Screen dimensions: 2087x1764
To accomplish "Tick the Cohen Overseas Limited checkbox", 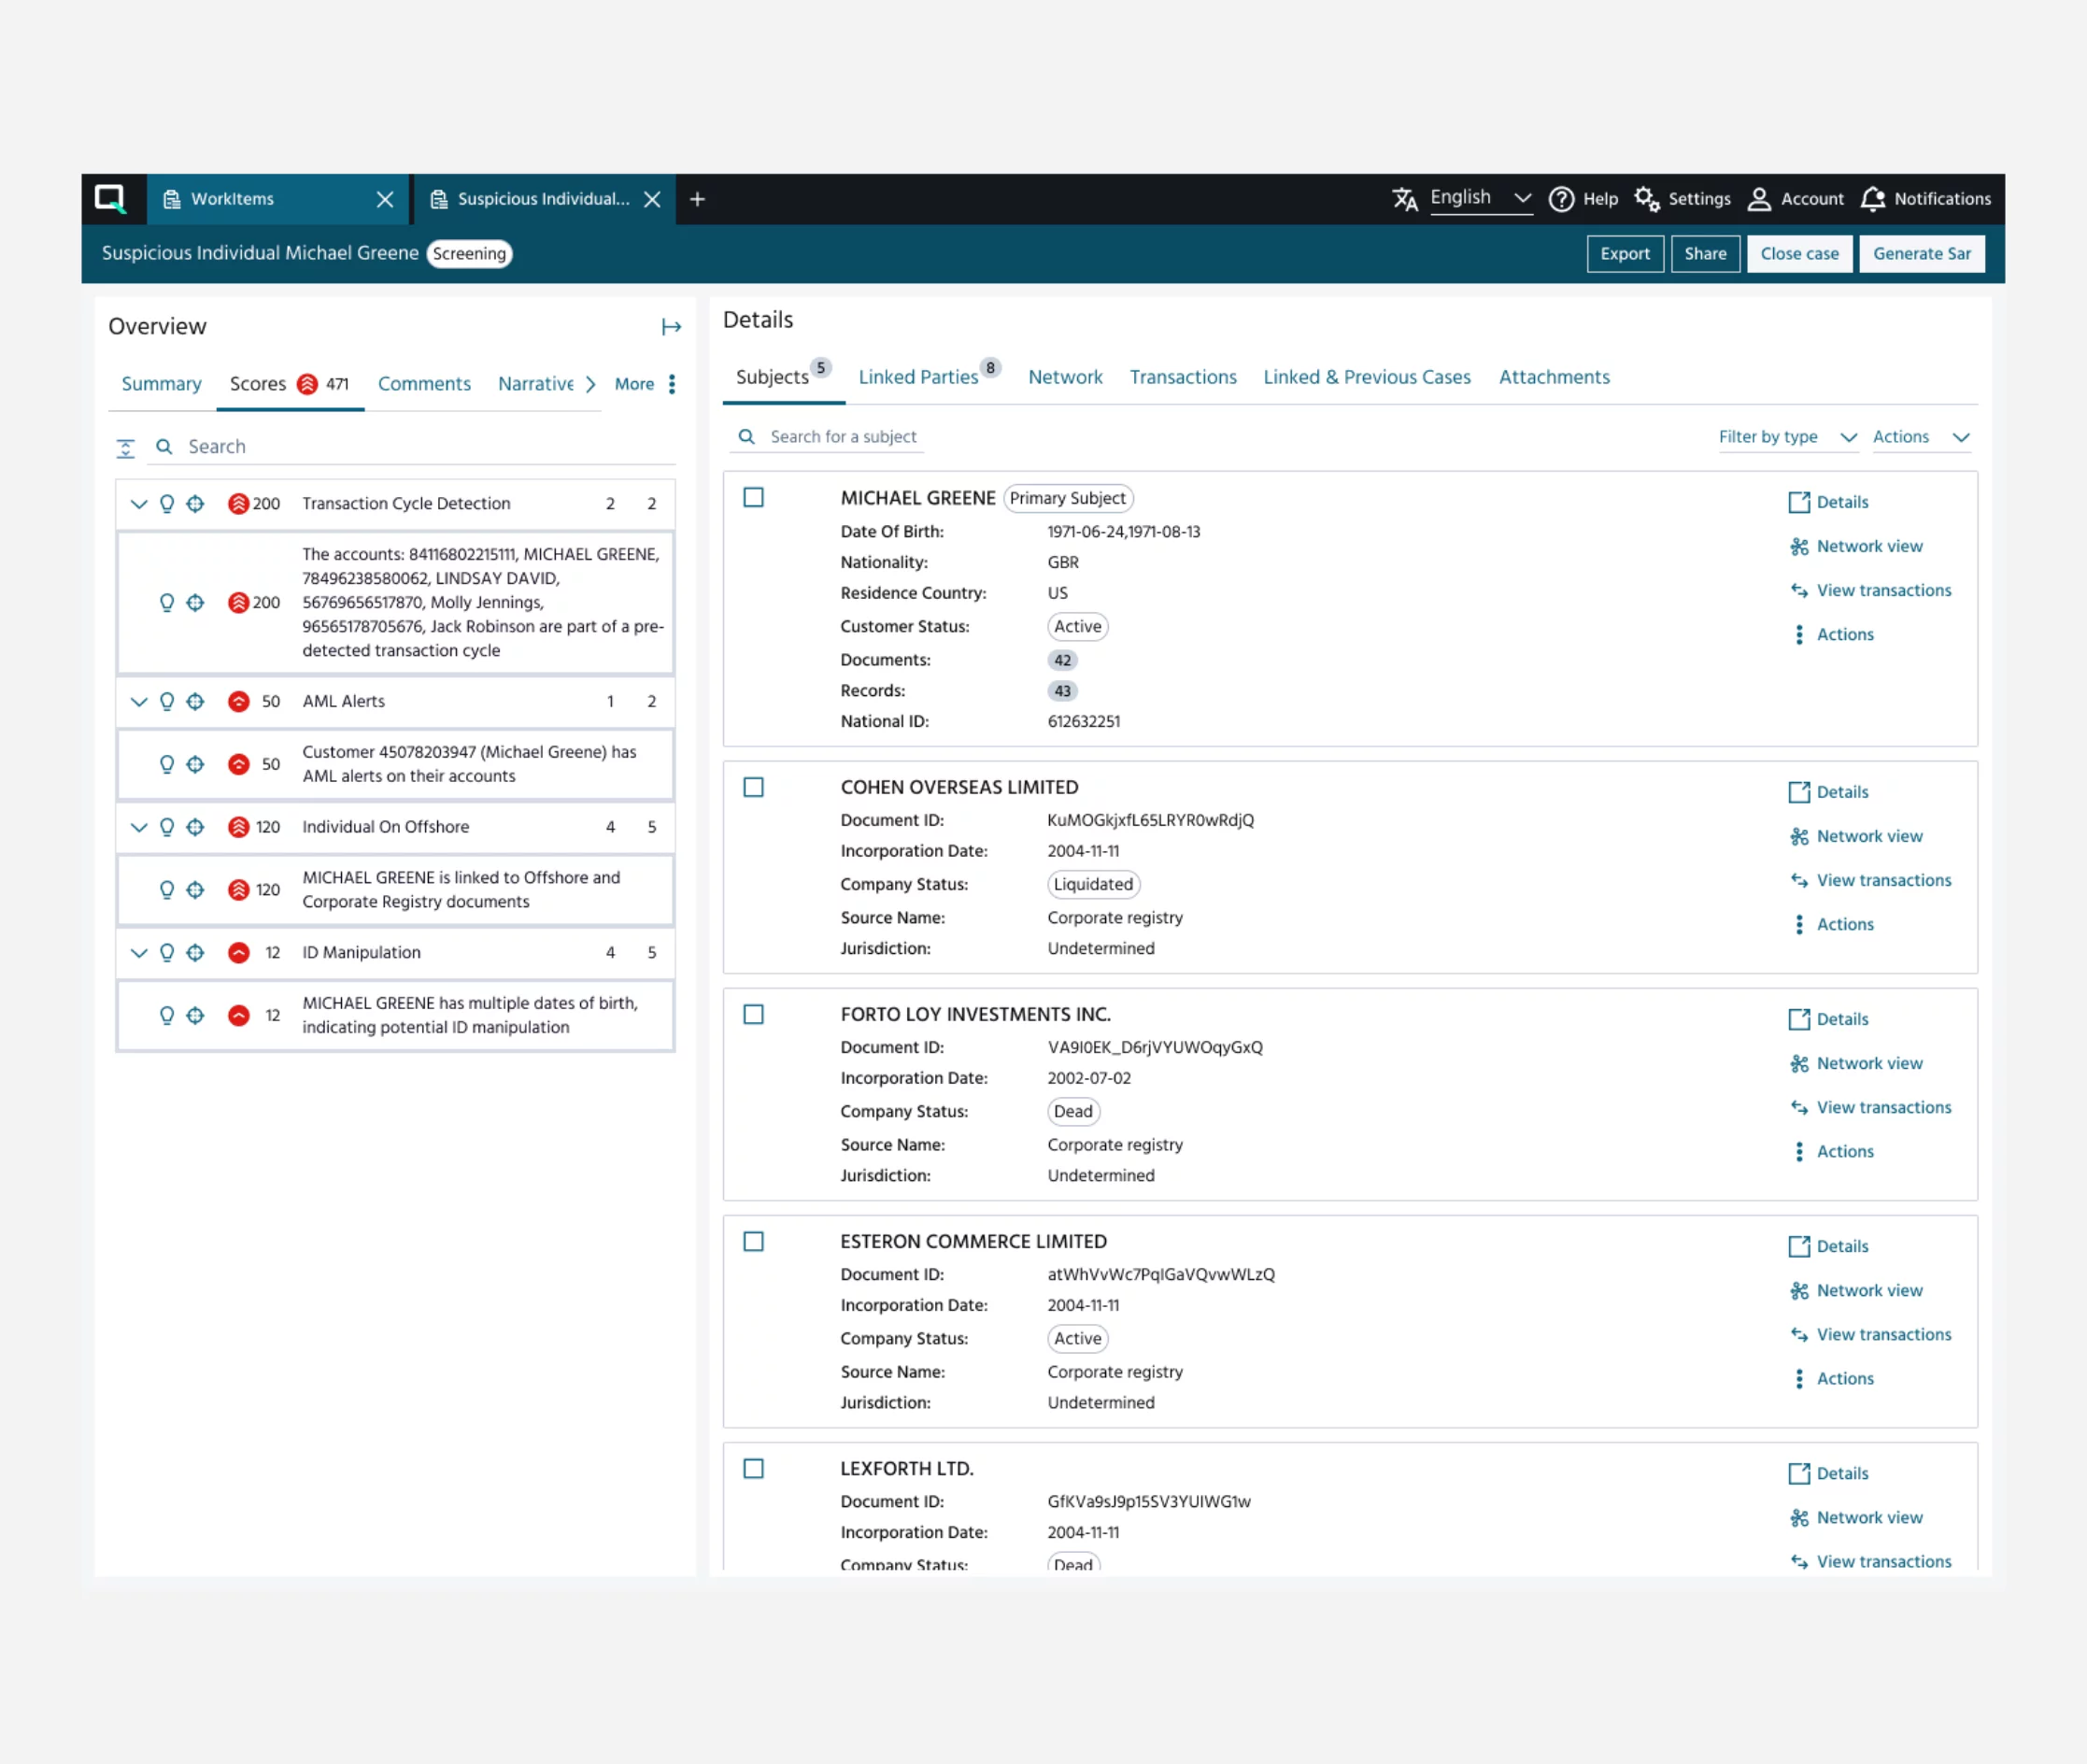I will (x=754, y=787).
